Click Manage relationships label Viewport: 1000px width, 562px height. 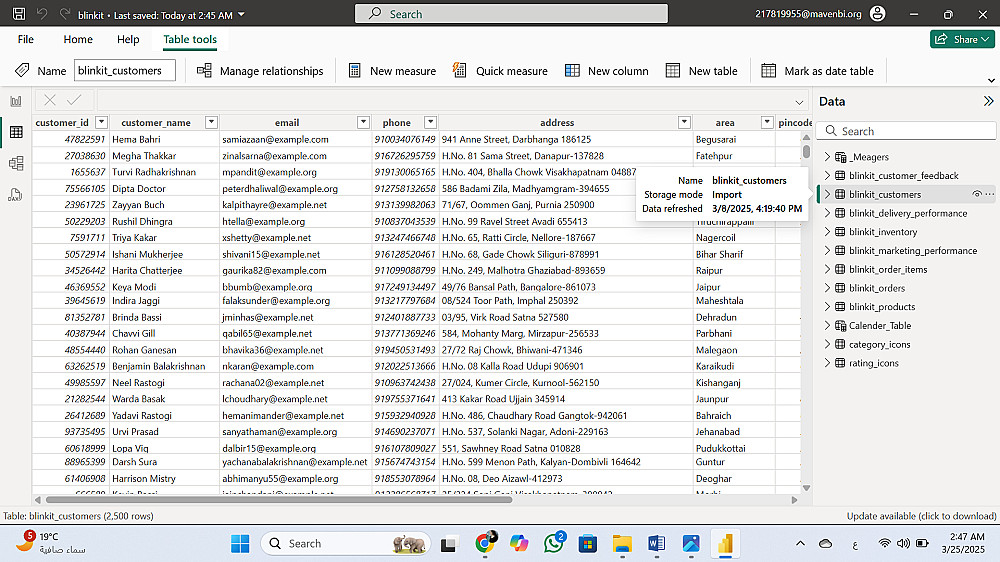pos(271,71)
